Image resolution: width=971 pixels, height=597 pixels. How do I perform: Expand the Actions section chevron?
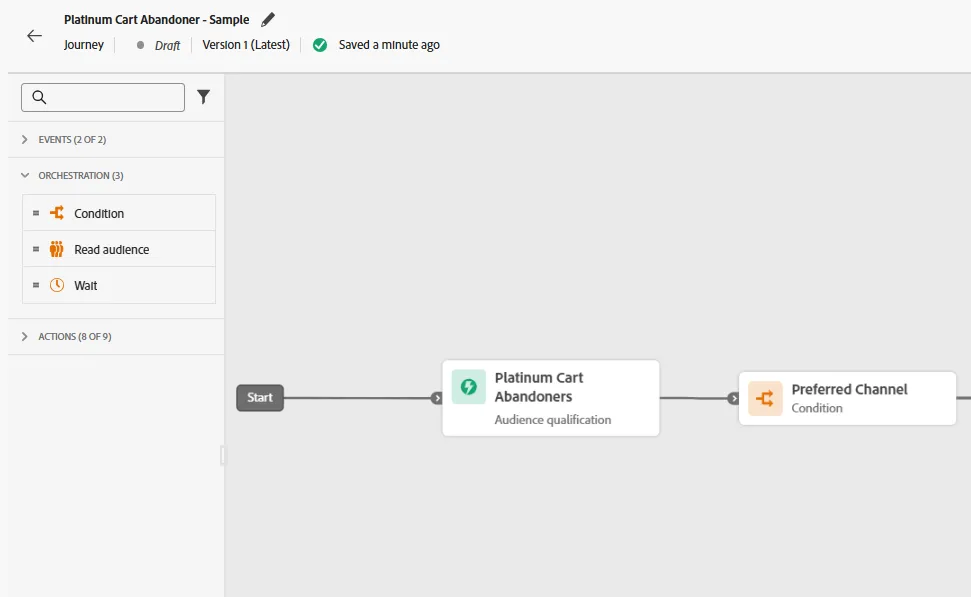pos(25,336)
